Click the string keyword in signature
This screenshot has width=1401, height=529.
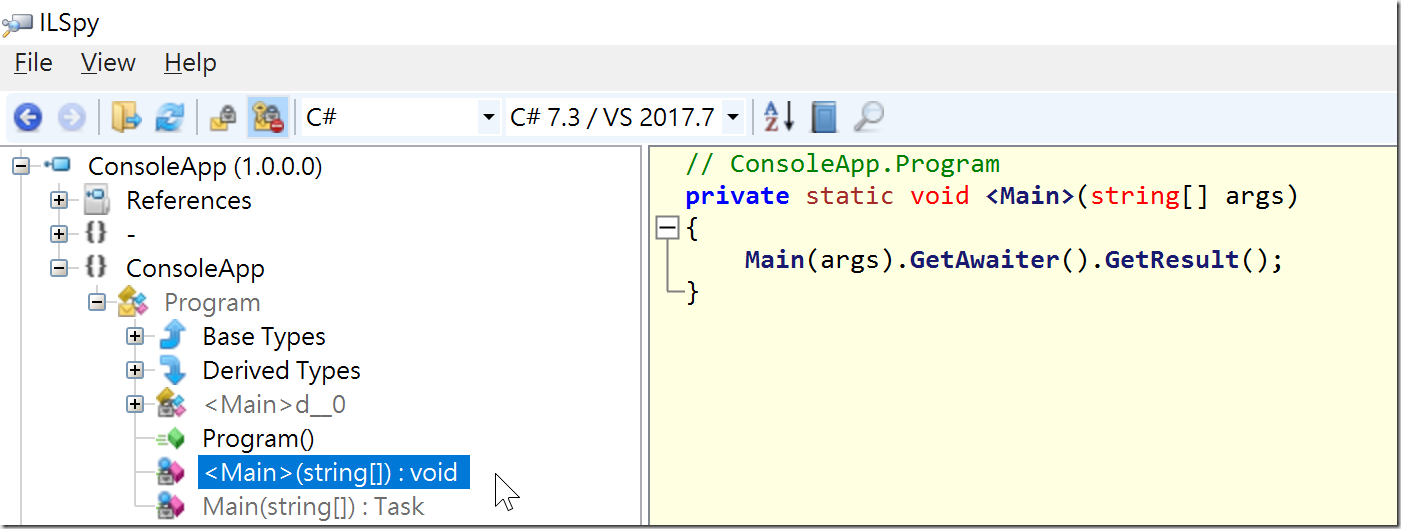tap(1135, 195)
